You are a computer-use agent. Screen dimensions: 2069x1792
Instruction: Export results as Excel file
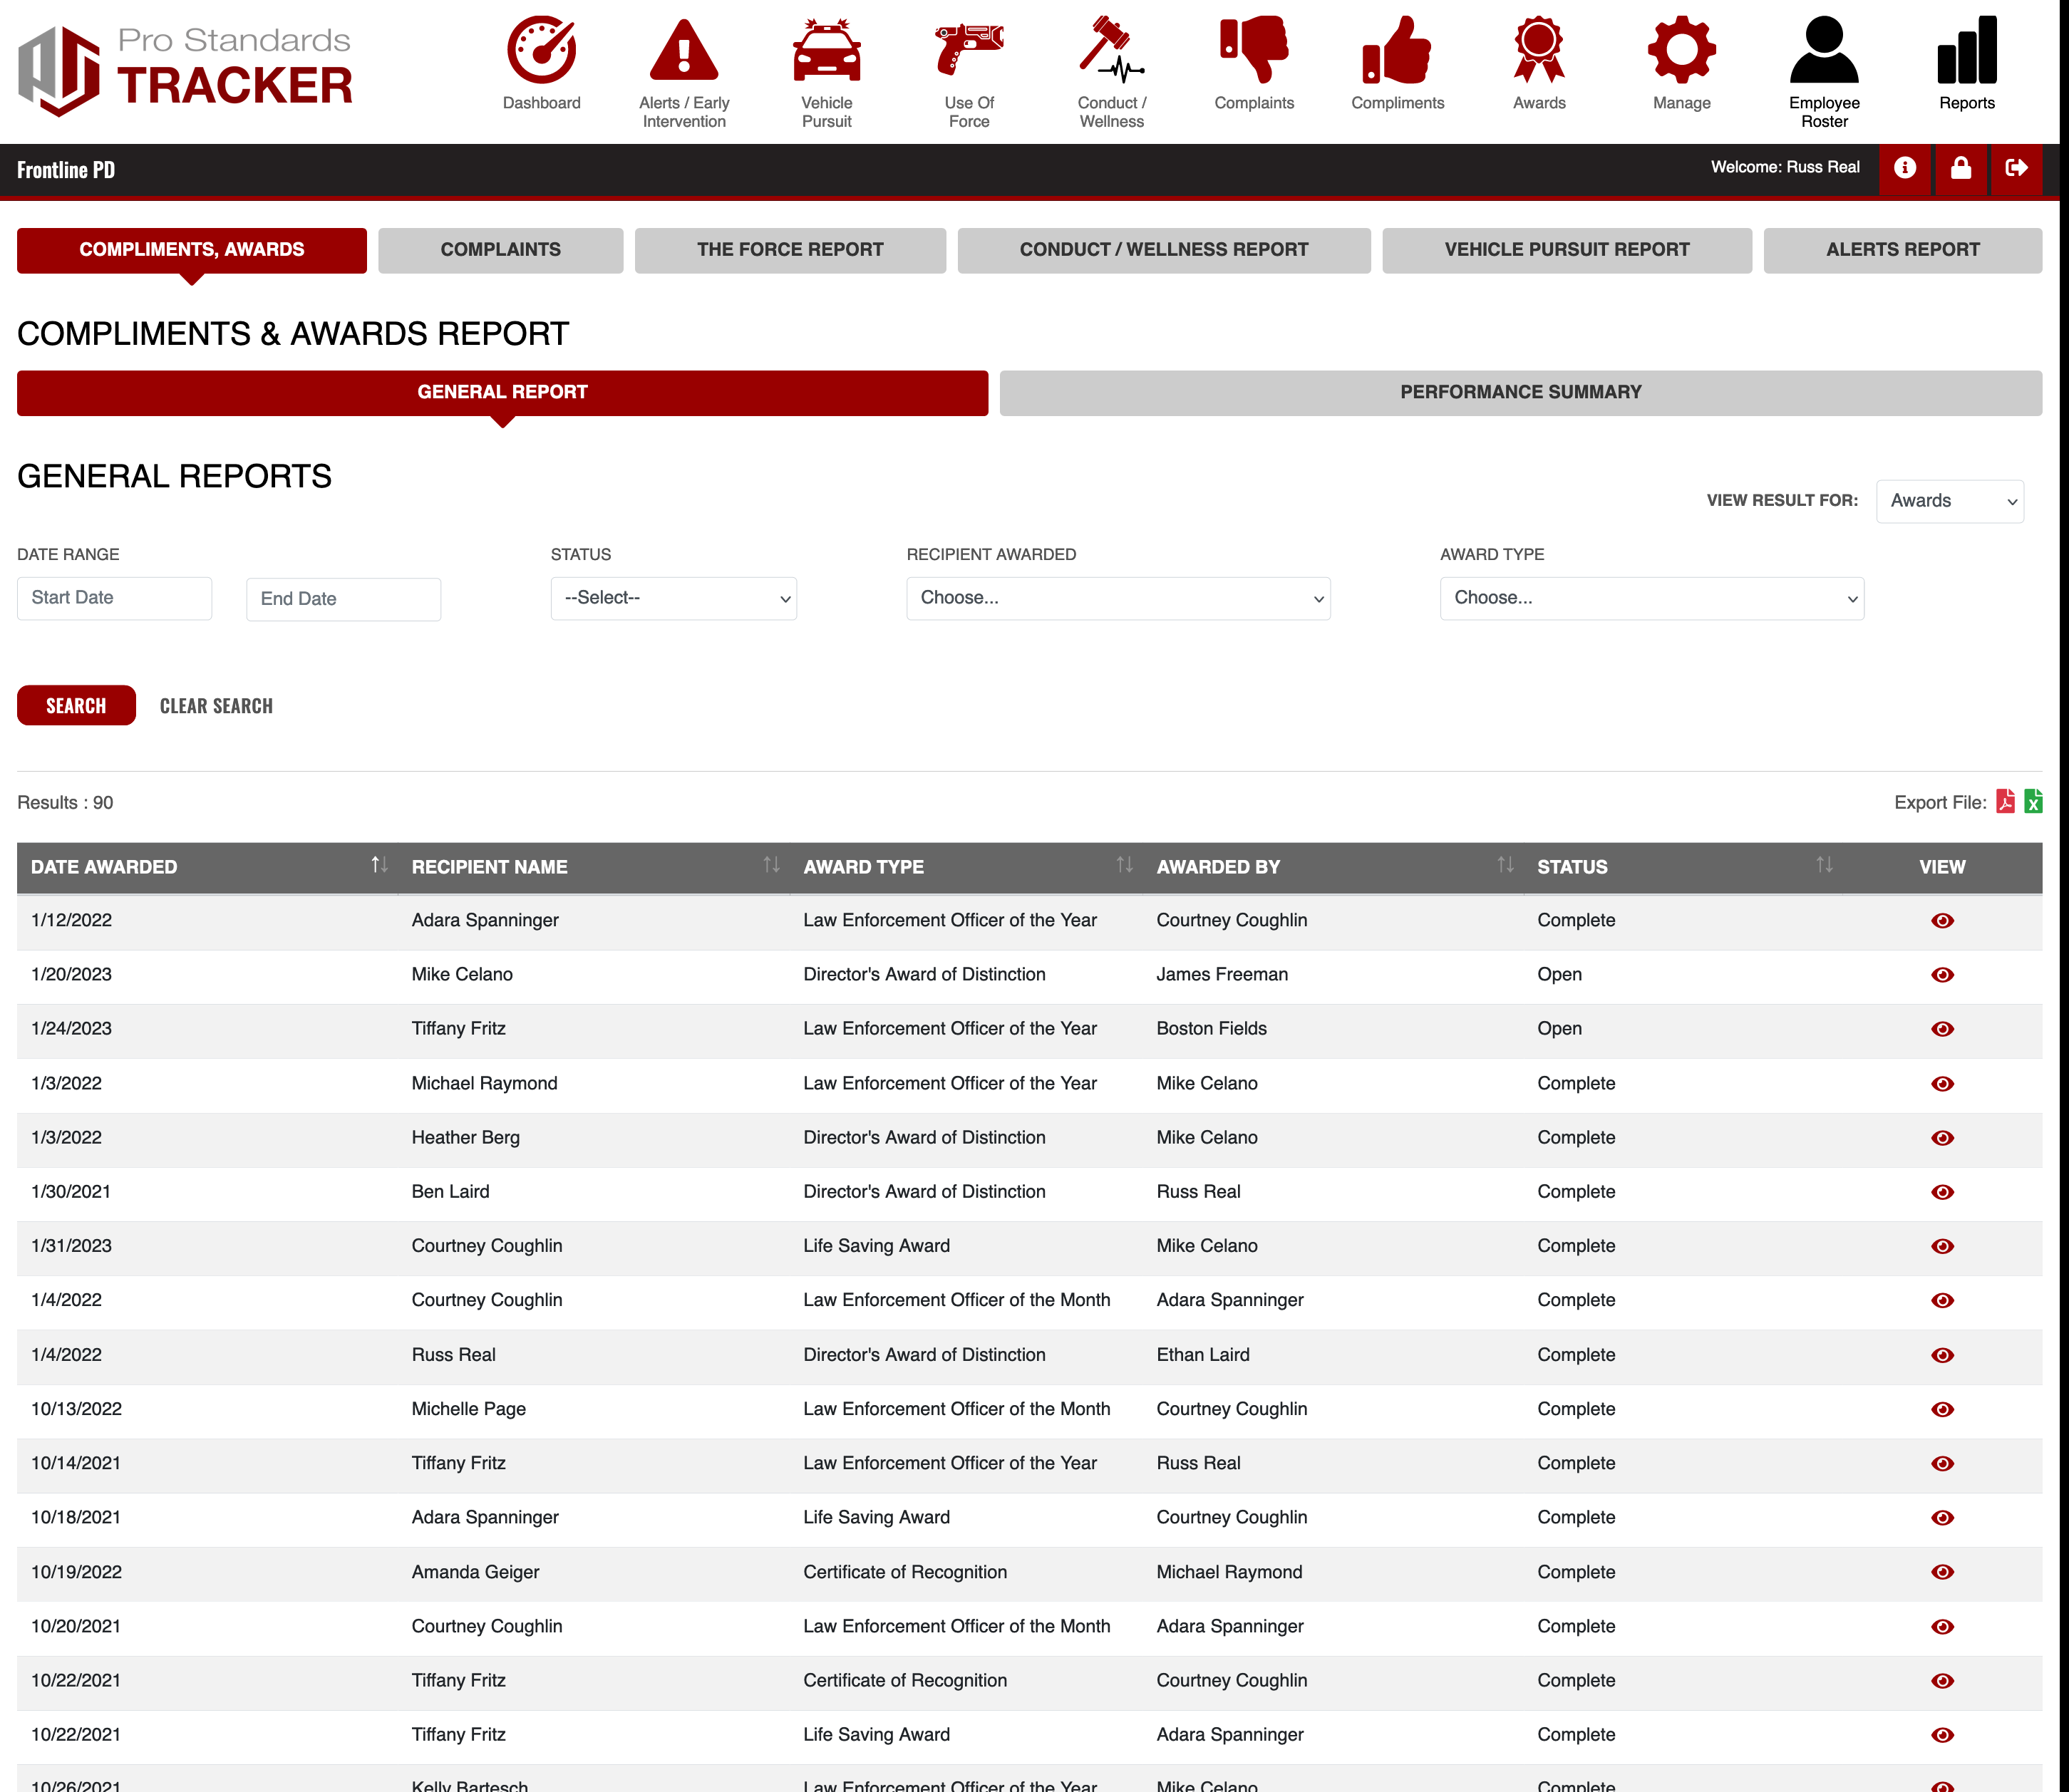pyautogui.click(x=2033, y=802)
